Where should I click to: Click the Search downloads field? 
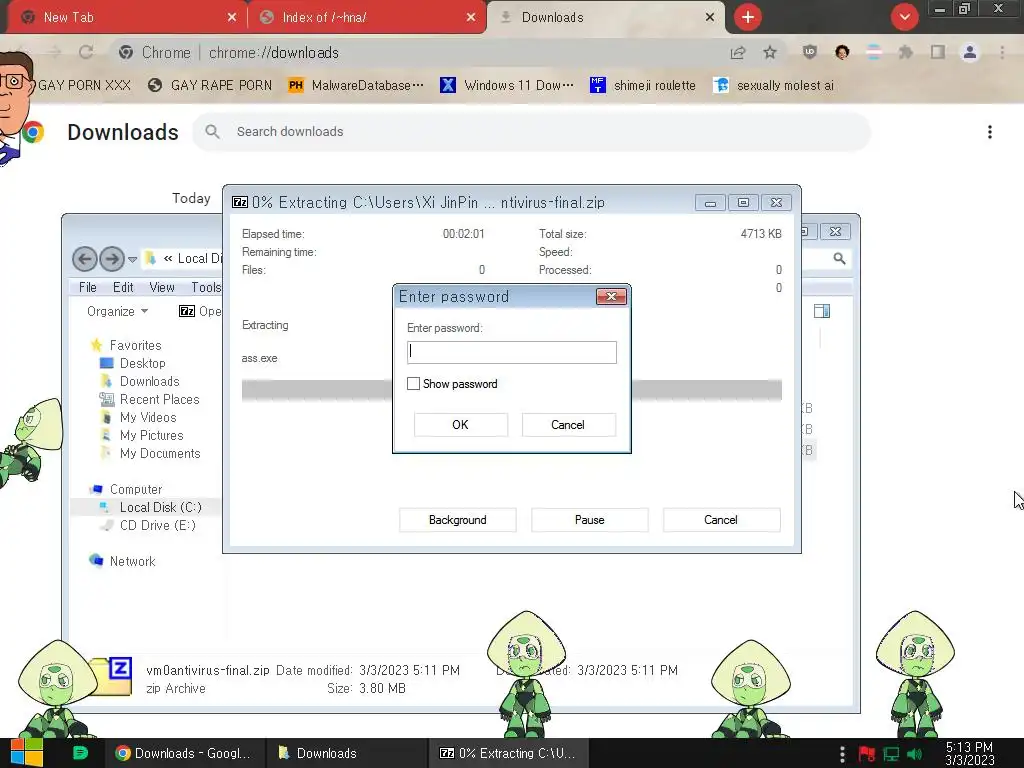point(531,132)
